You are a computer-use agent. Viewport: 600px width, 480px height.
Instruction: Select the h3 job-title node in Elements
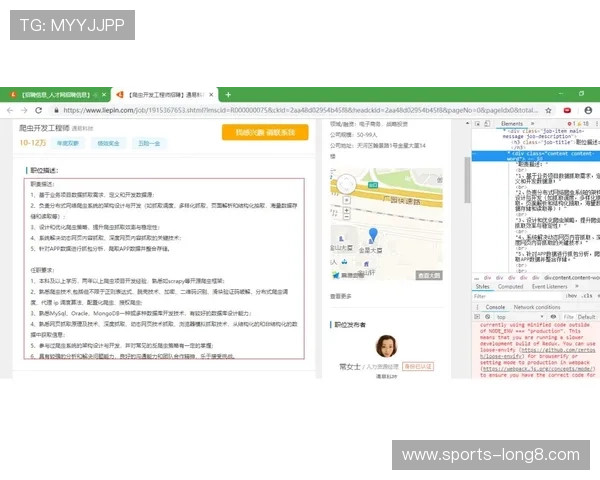(555, 142)
